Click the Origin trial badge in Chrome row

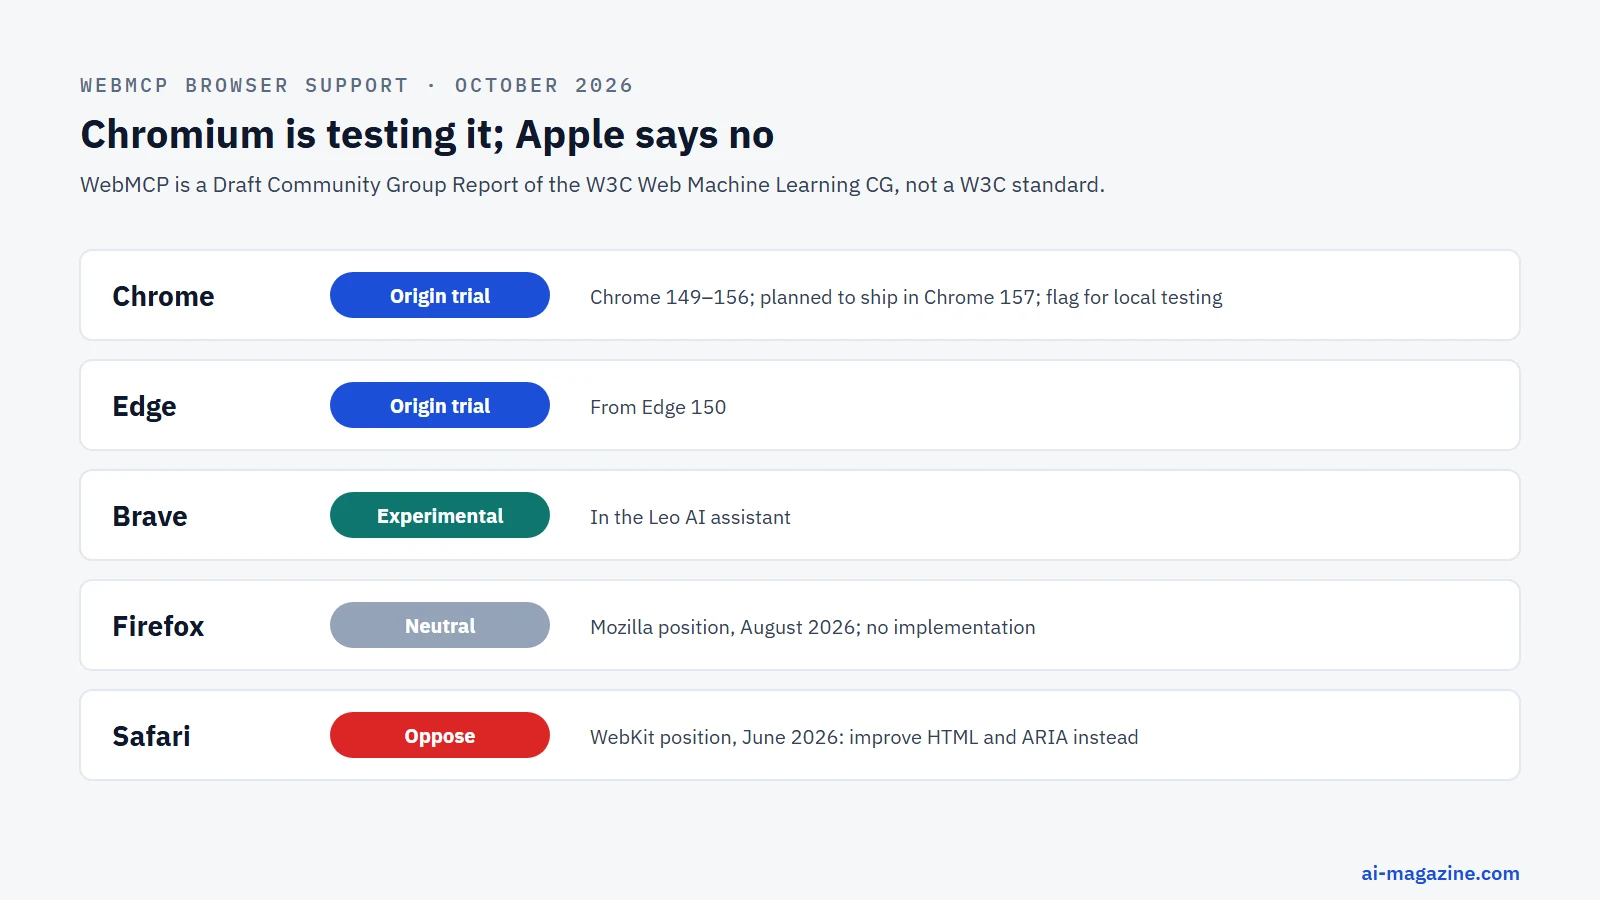point(440,295)
